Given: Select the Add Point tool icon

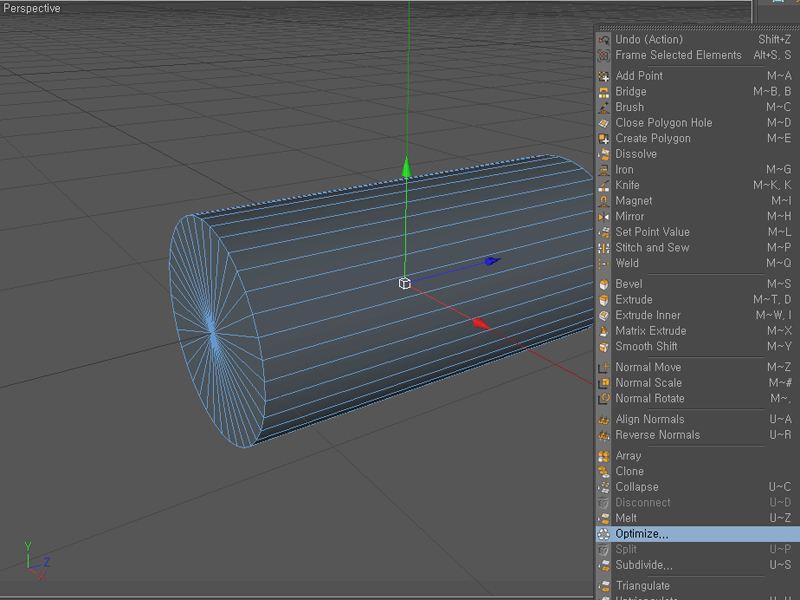Looking at the screenshot, I should point(604,76).
